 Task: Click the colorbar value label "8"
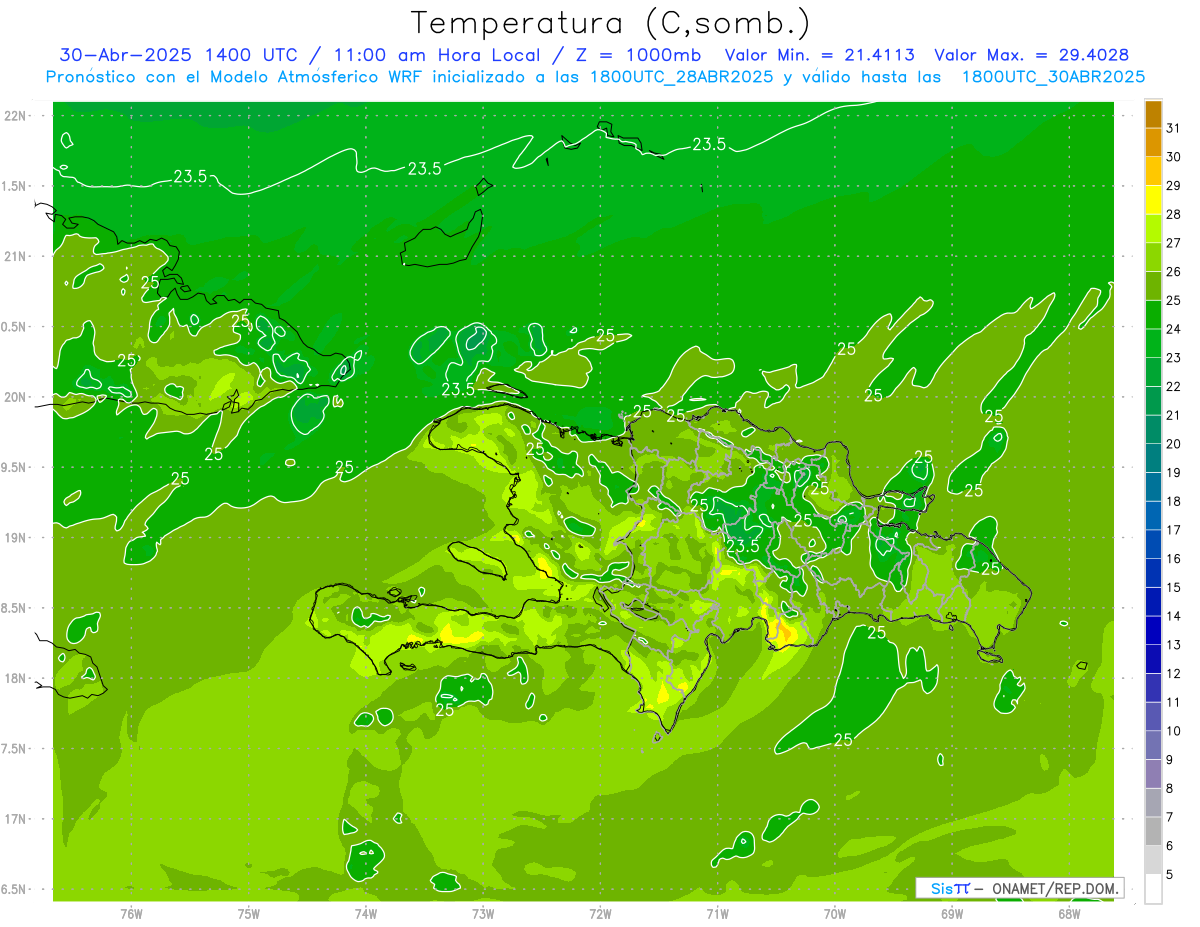(x=1170, y=788)
